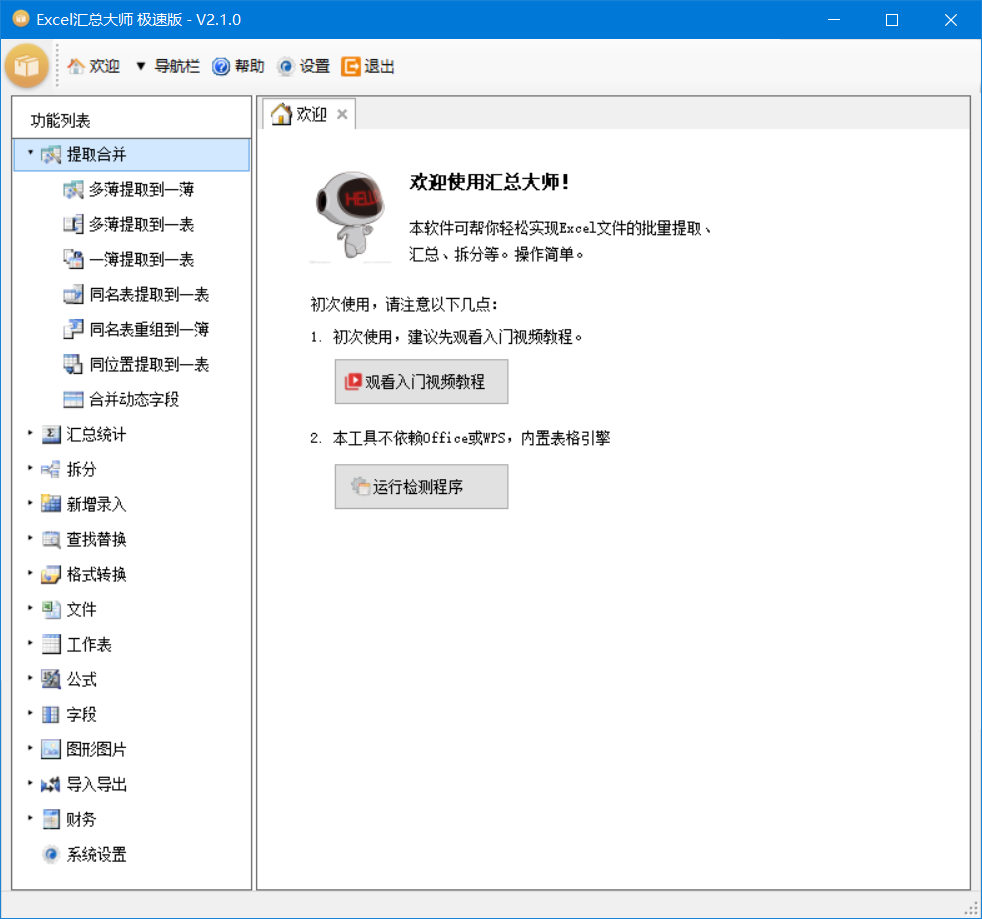982x919 pixels.
Task: Click the 图形图片 picture icon
Action: tap(51, 749)
